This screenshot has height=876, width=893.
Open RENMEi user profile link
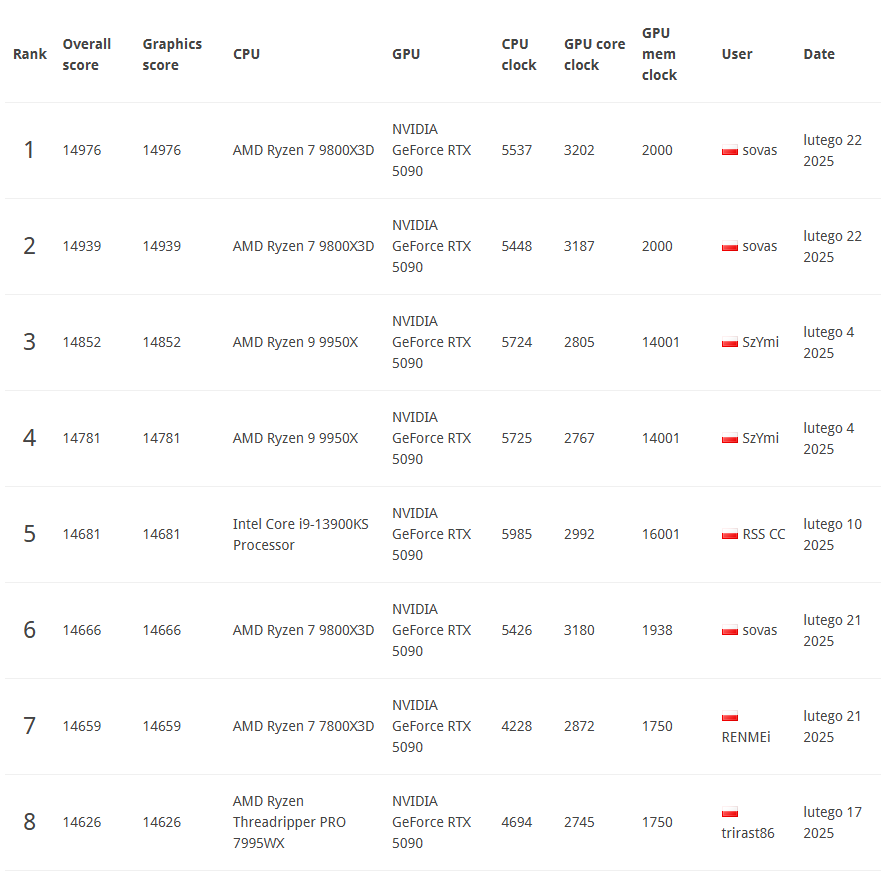point(746,737)
